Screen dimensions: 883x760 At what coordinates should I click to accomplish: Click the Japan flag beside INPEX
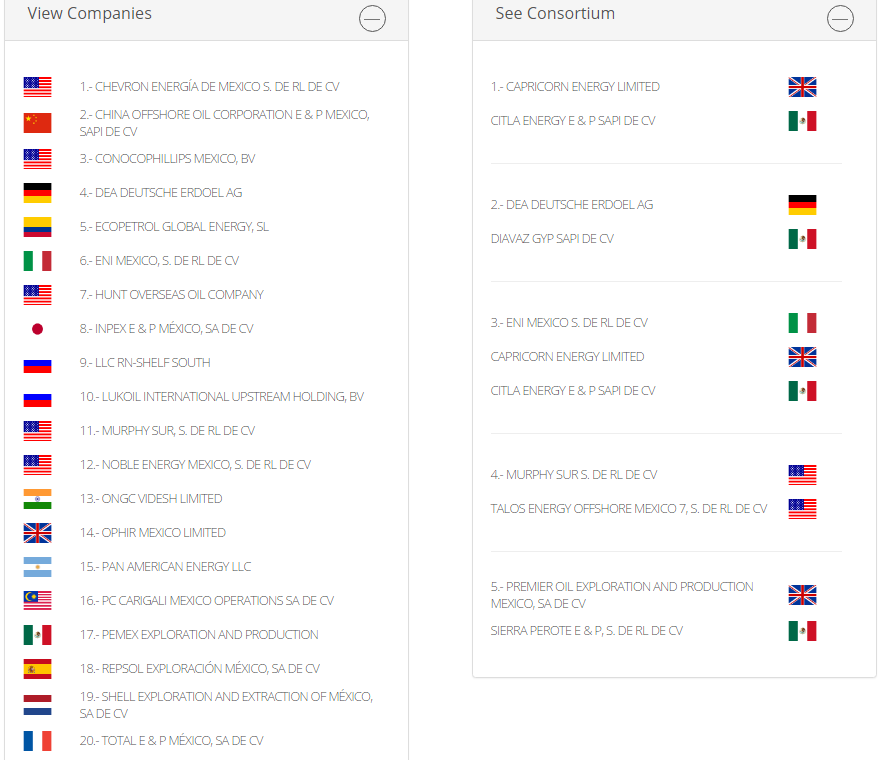click(37, 329)
